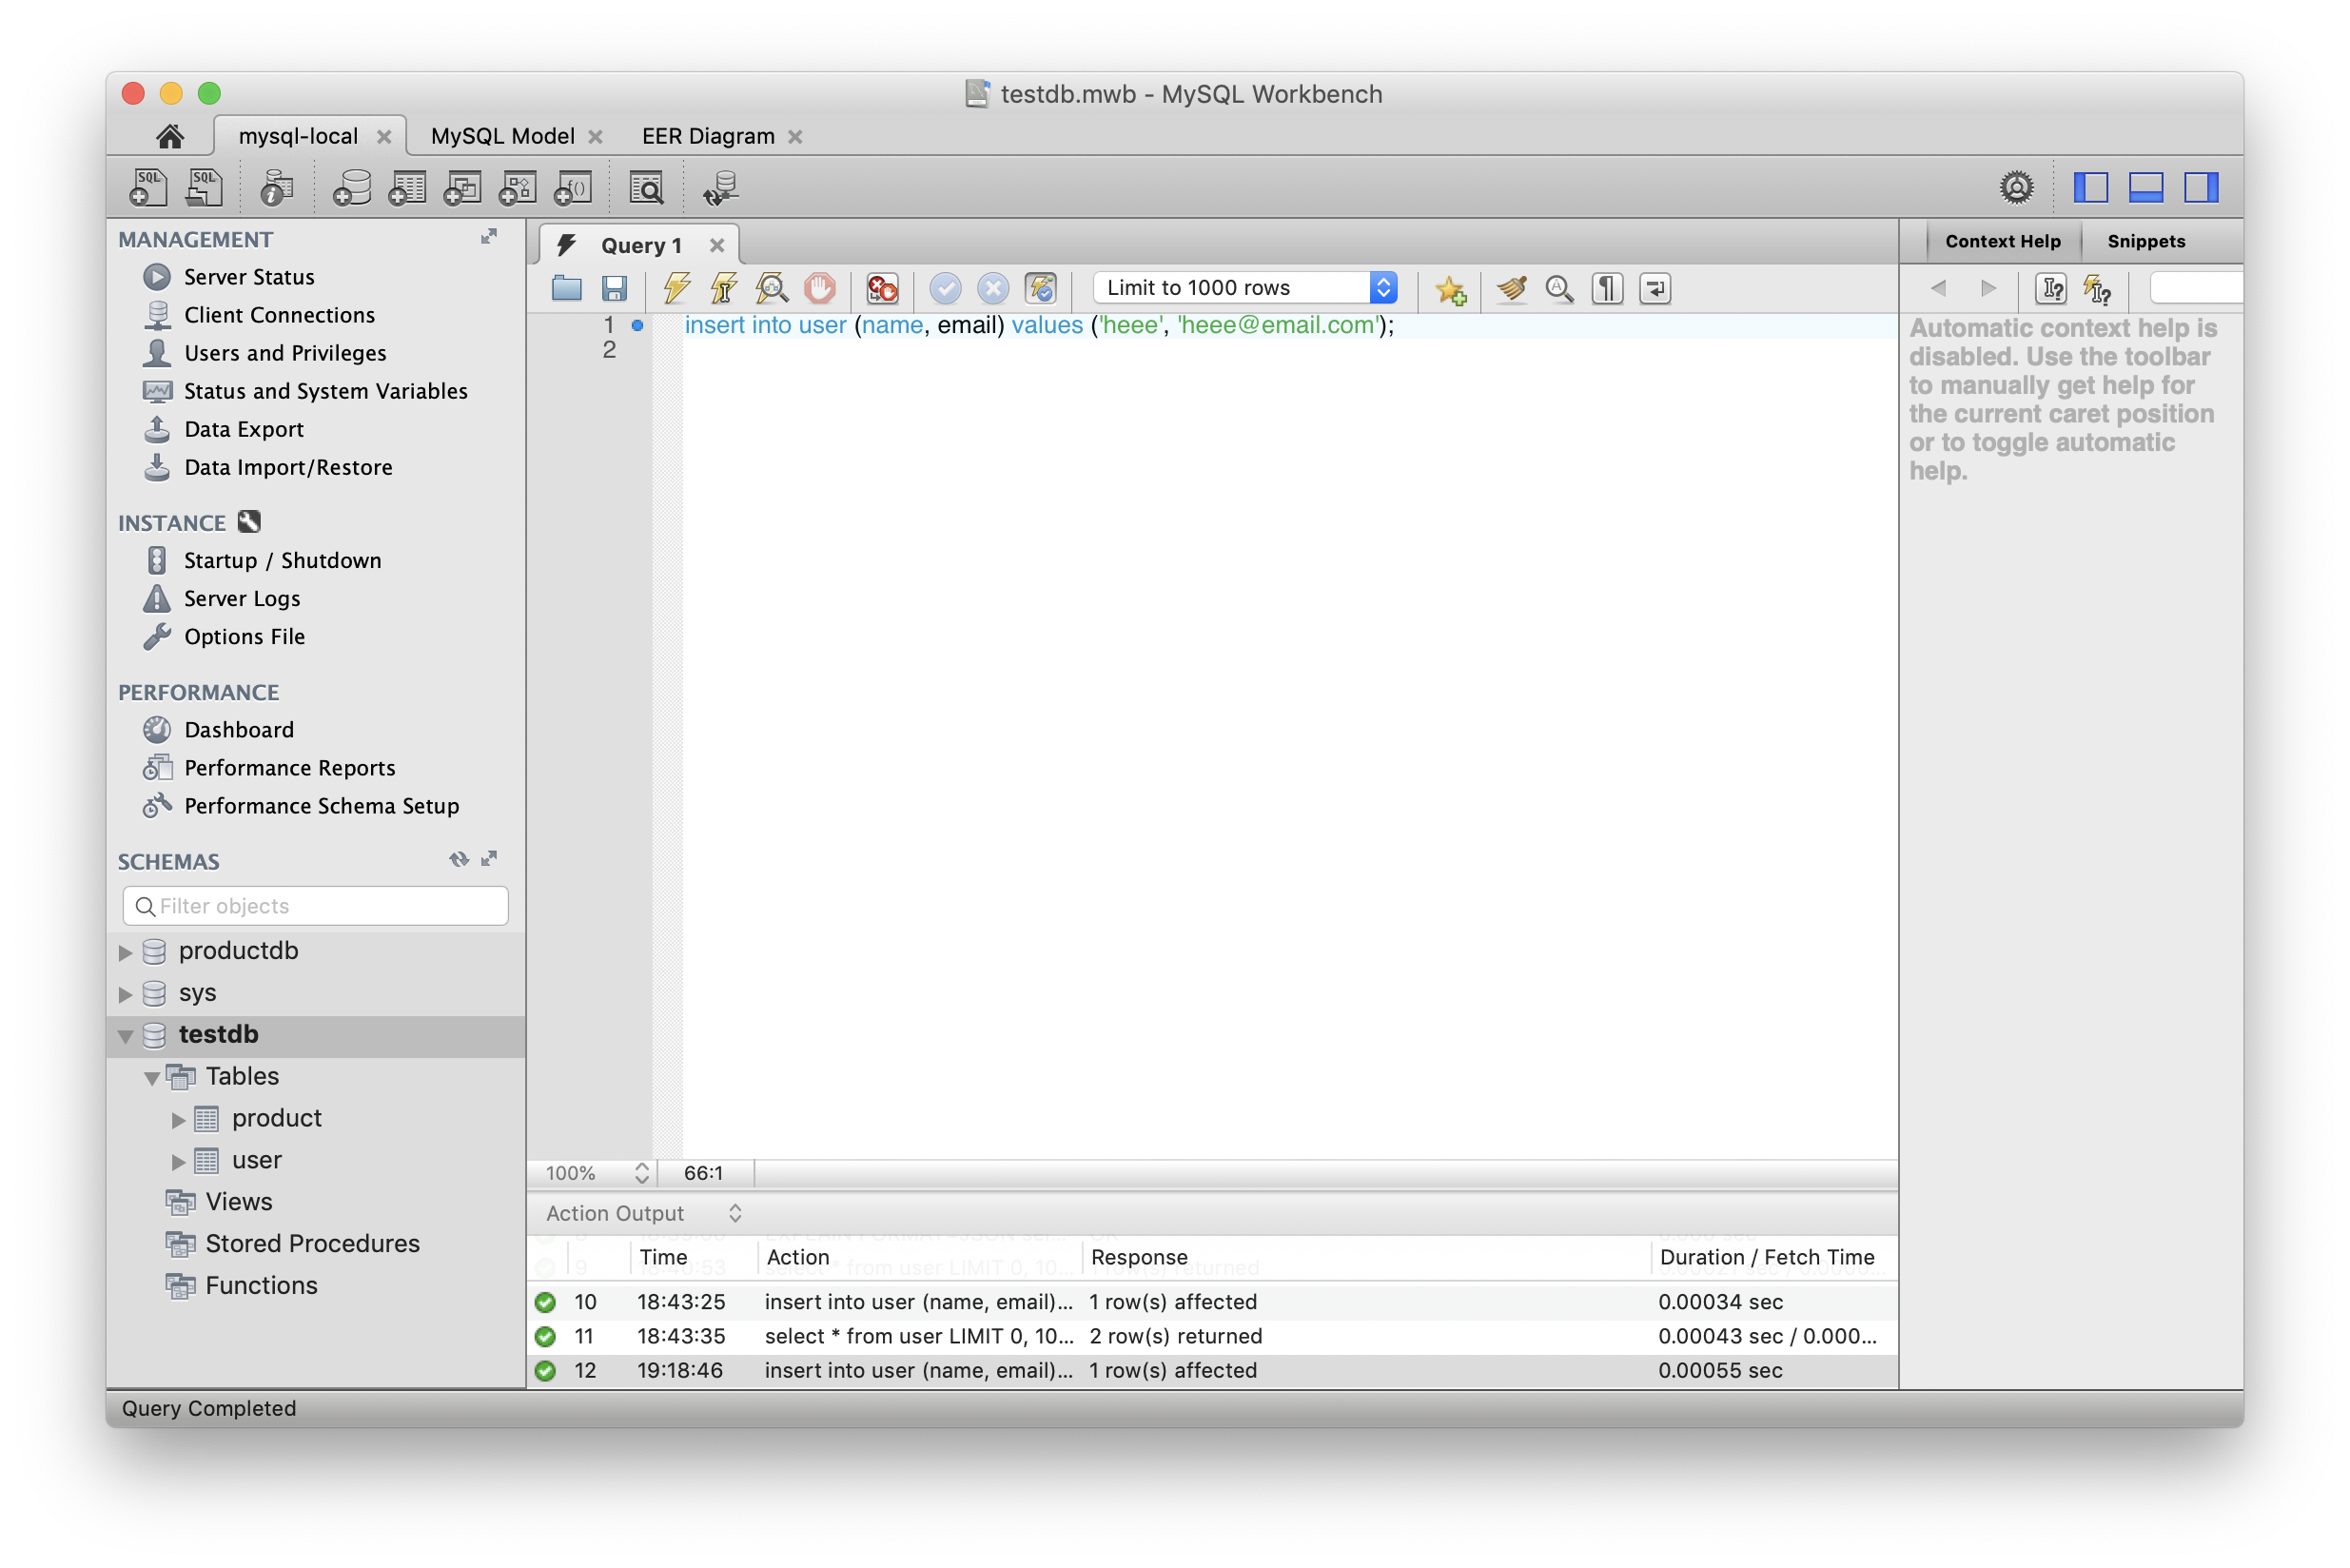This screenshot has height=1568, width=2350.
Task: Open Data Export
Action: point(244,429)
